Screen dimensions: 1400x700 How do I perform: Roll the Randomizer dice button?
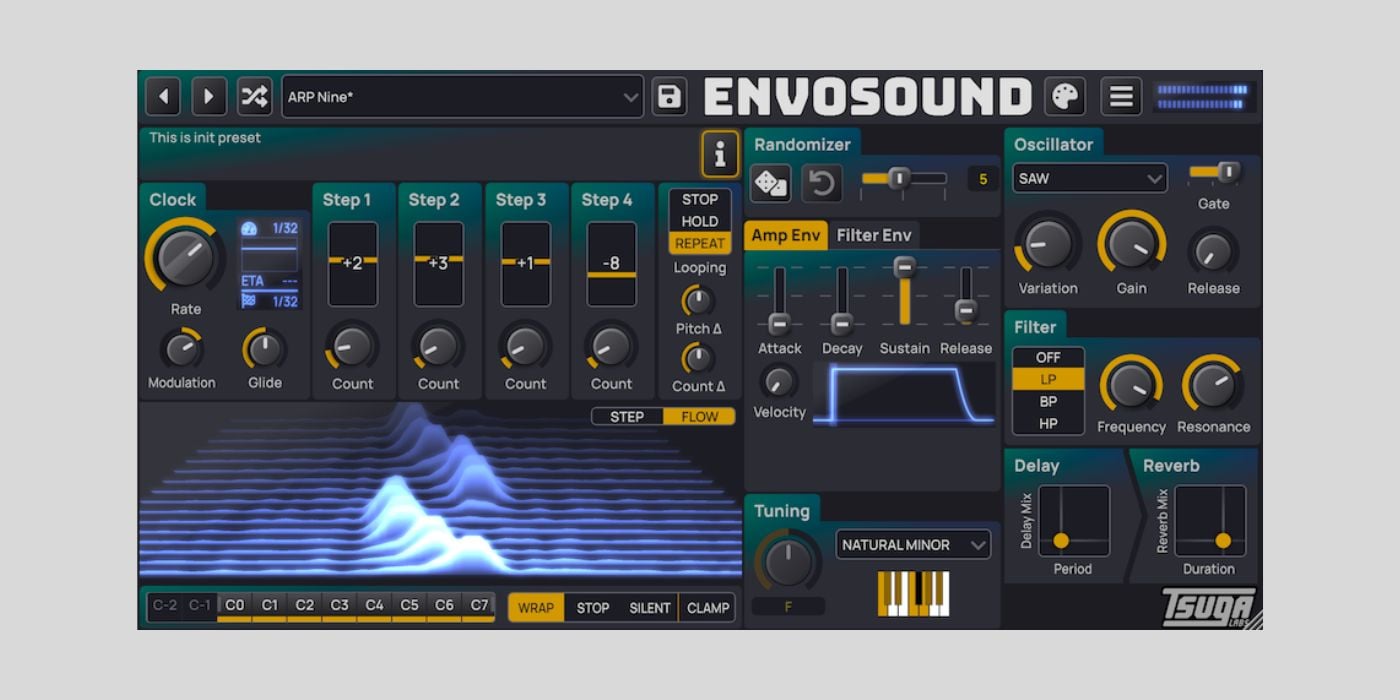click(770, 183)
